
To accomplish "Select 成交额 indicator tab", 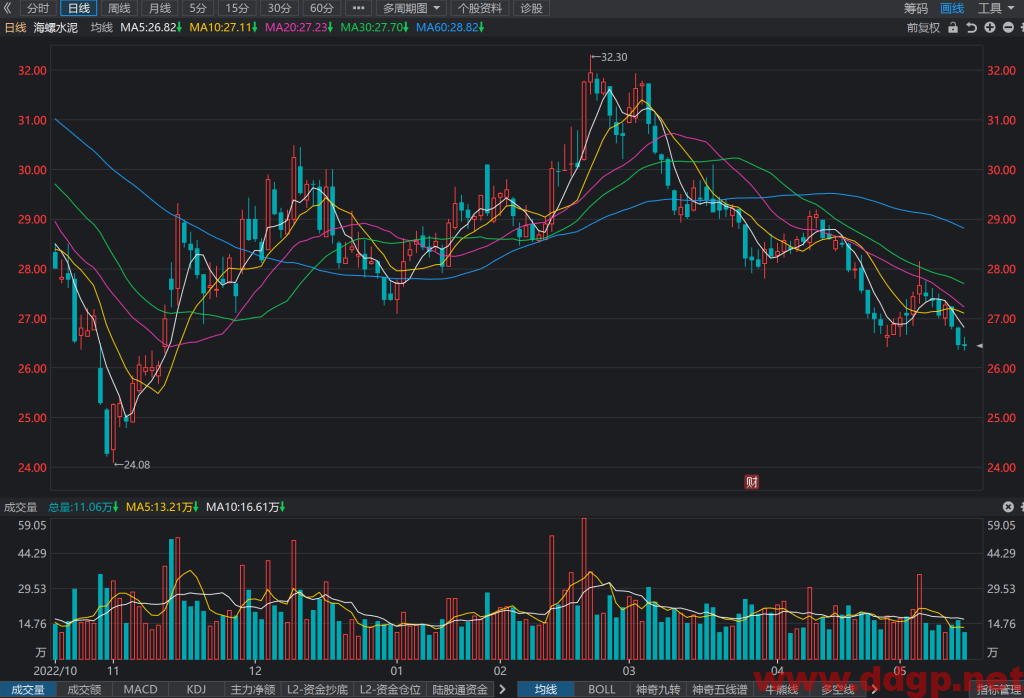I will pos(84,690).
